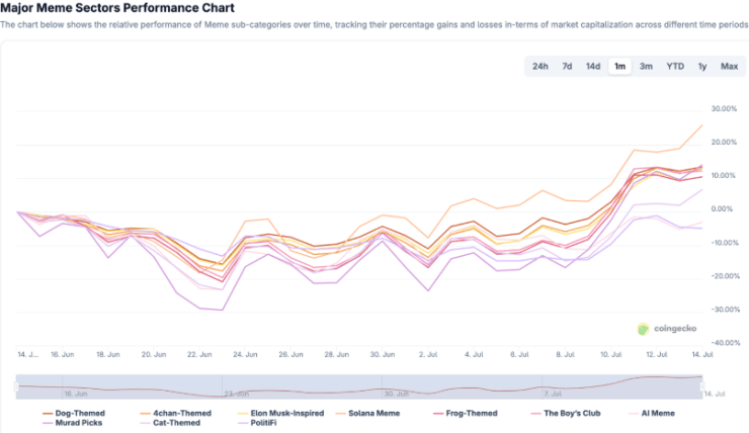Screen dimensions: 749x433
Task: Show year-to-date with YTD button
Action: [675, 67]
